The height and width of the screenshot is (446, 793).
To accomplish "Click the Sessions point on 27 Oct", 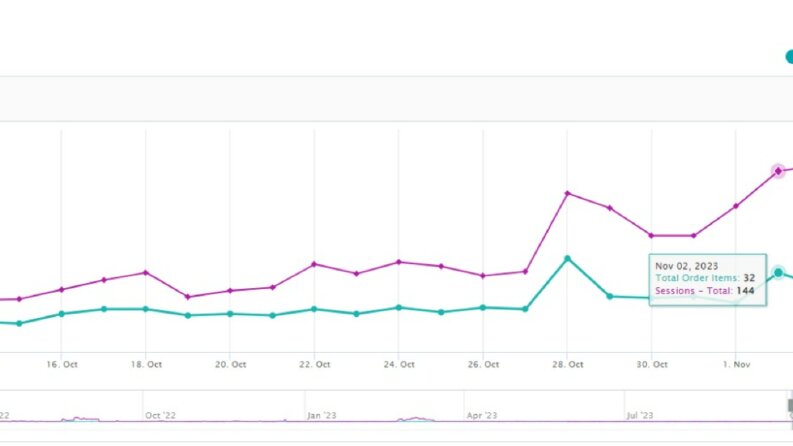I will tap(525, 272).
